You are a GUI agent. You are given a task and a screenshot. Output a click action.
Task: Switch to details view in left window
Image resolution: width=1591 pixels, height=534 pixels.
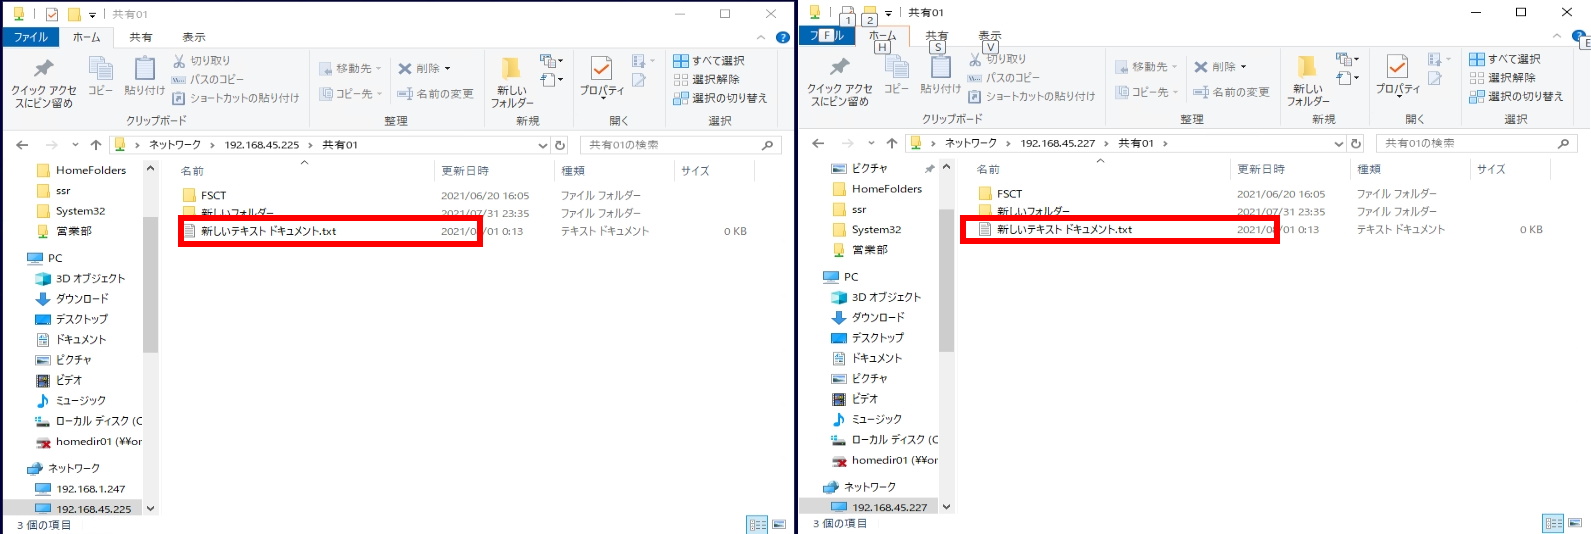click(757, 524)
